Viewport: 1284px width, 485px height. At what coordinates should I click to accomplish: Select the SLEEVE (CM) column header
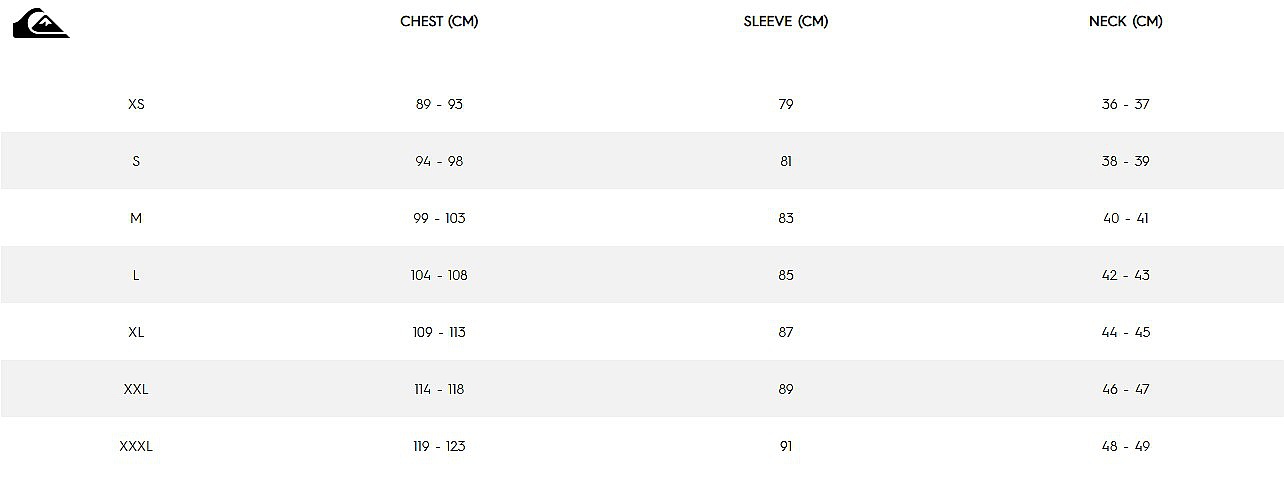(786, 21)
